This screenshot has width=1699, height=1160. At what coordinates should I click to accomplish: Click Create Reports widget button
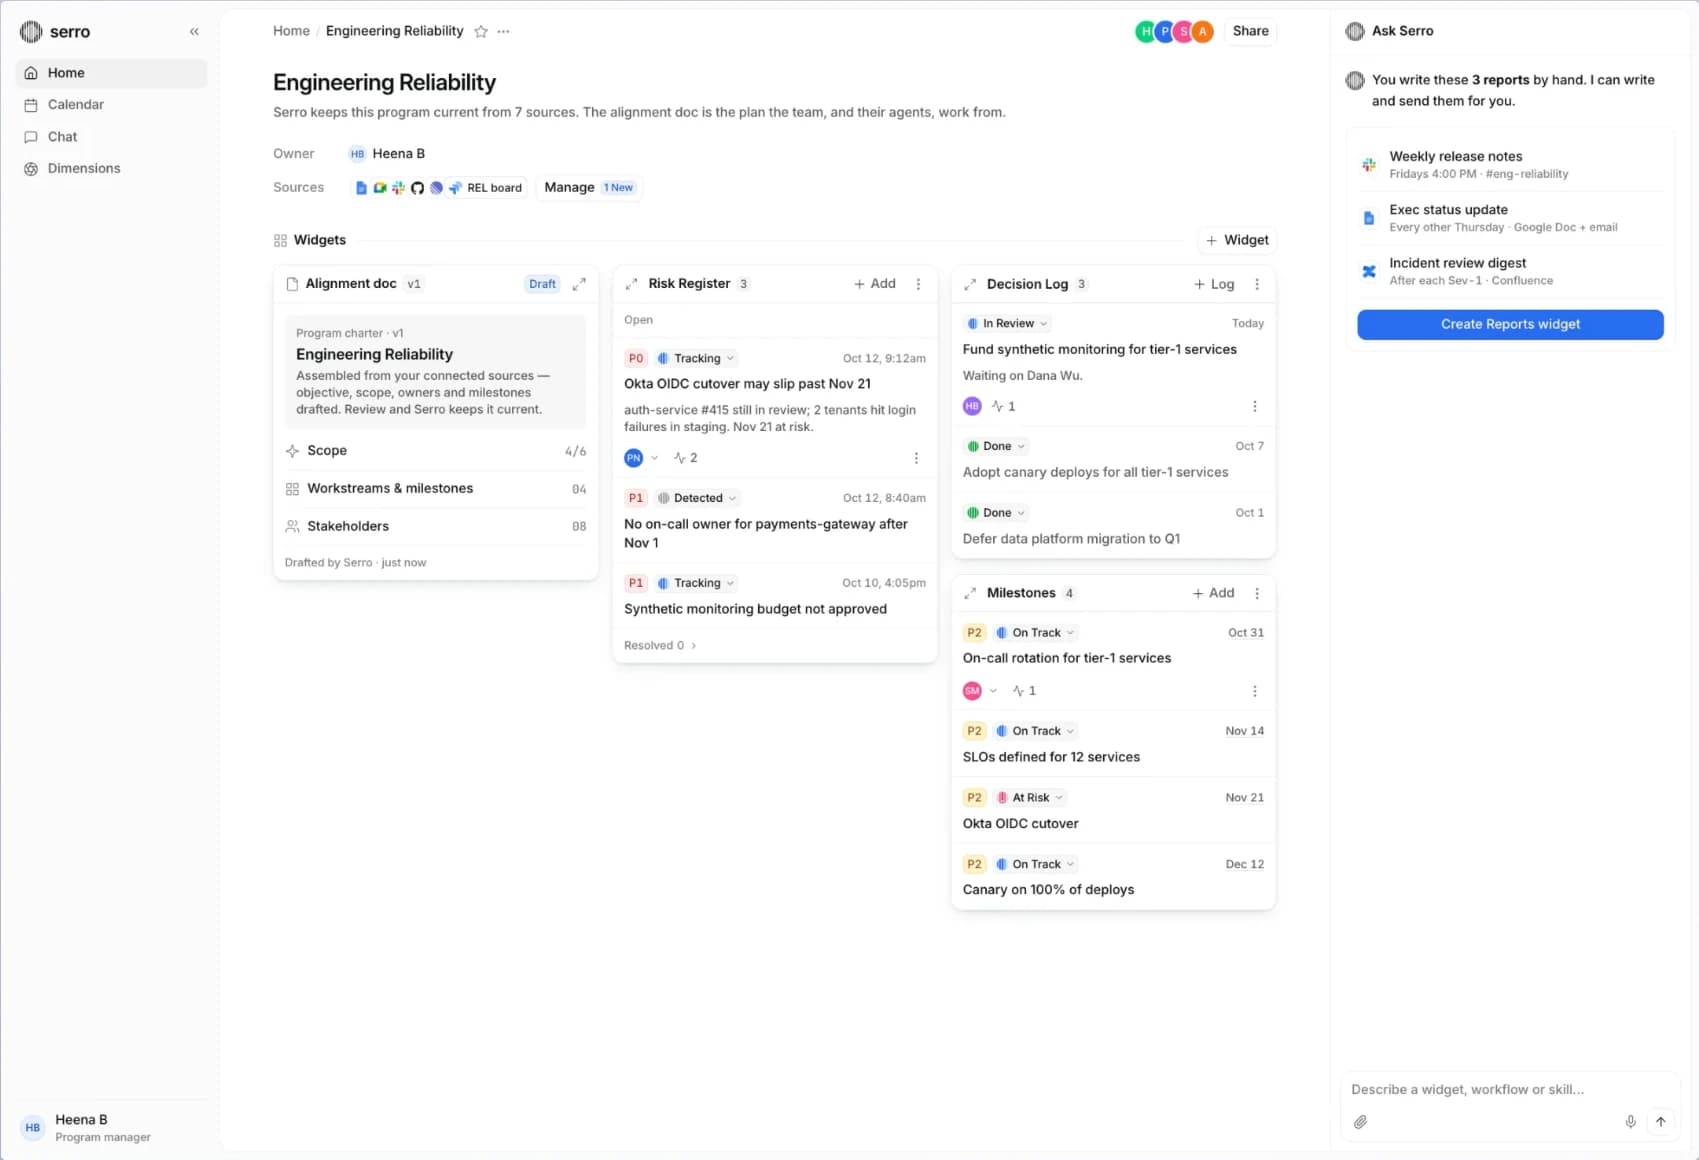coord(1510,324)
